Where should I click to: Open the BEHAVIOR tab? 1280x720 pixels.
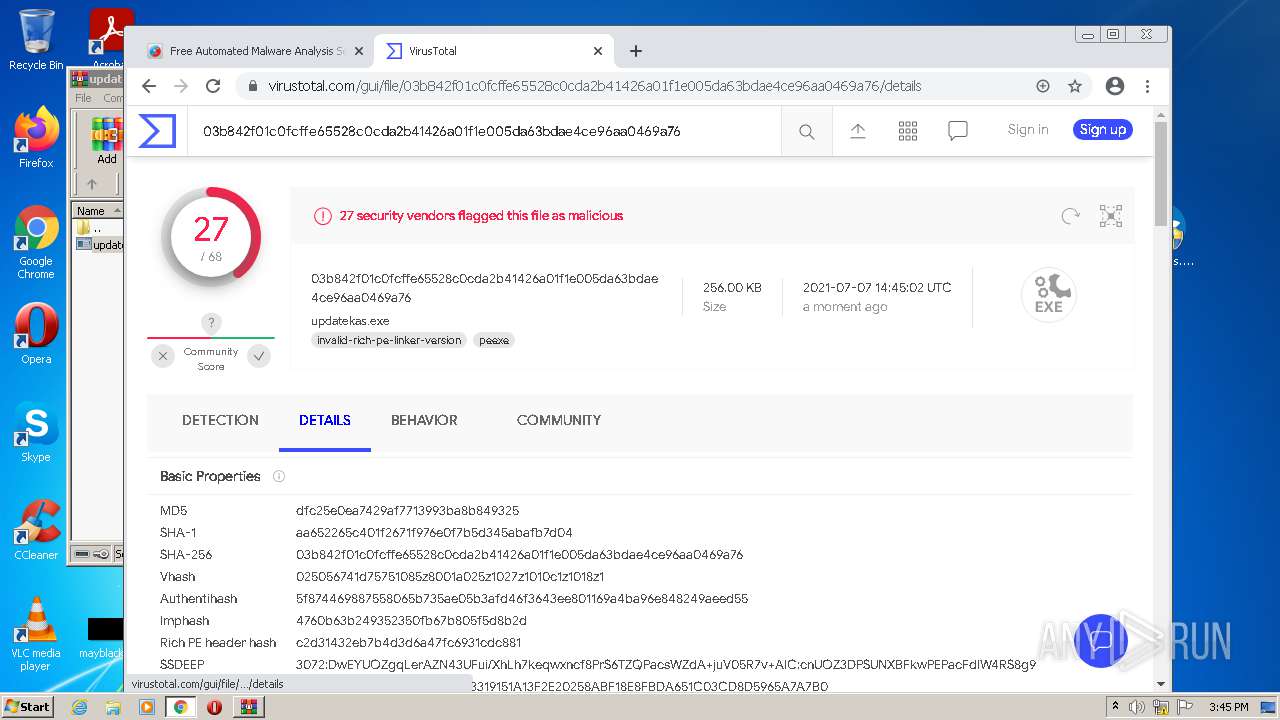[424, 420]
